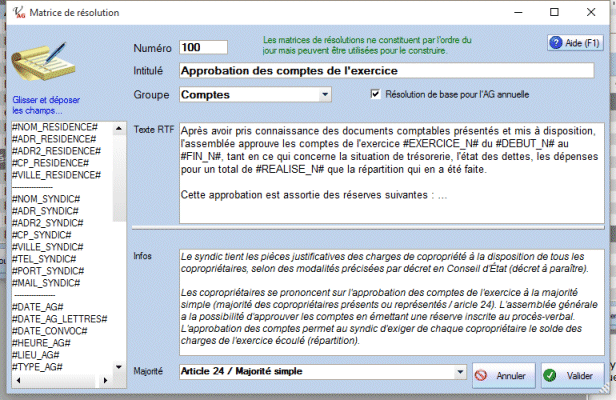Click the app logo in title bar
The image size is (616, 400).
[x=18, y=13]
